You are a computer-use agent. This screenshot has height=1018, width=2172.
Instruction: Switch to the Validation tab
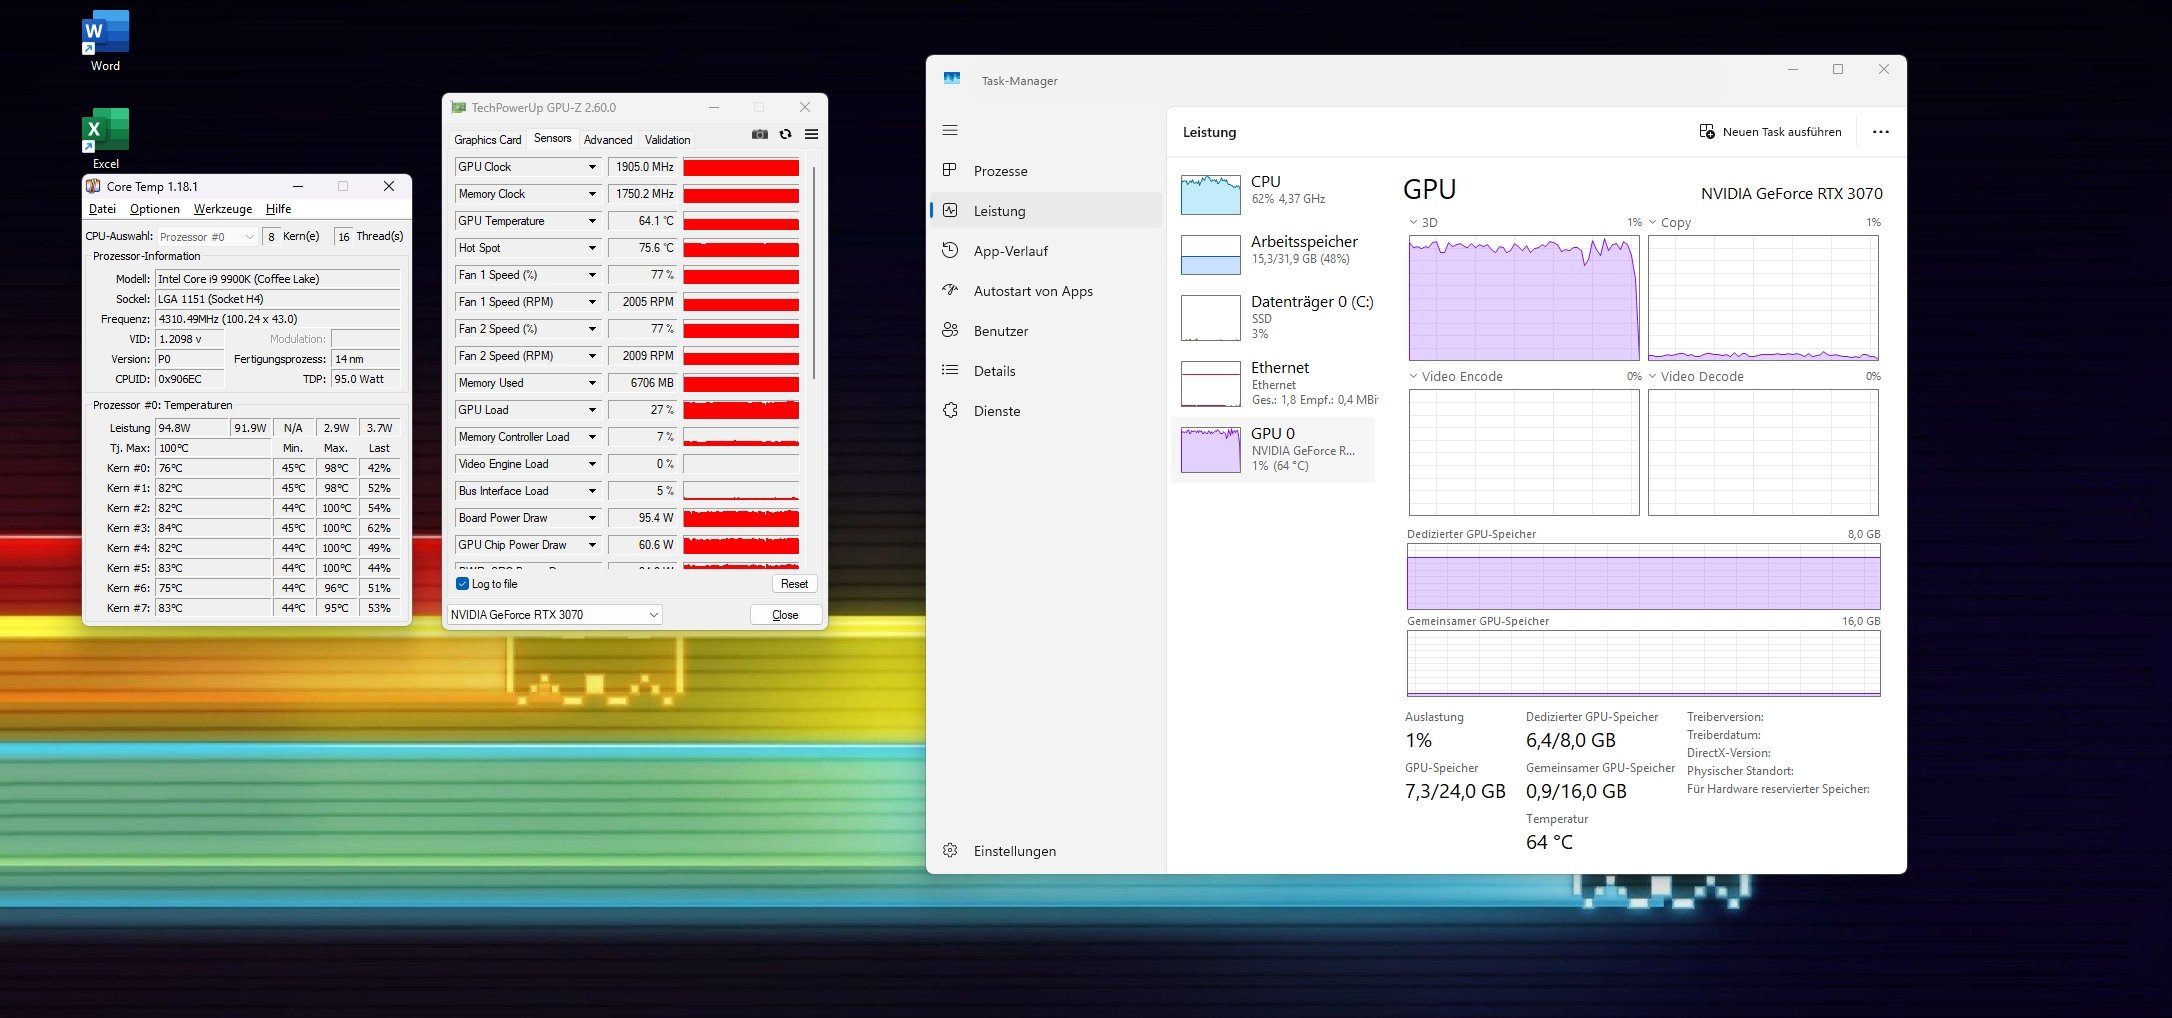[667, 140]
